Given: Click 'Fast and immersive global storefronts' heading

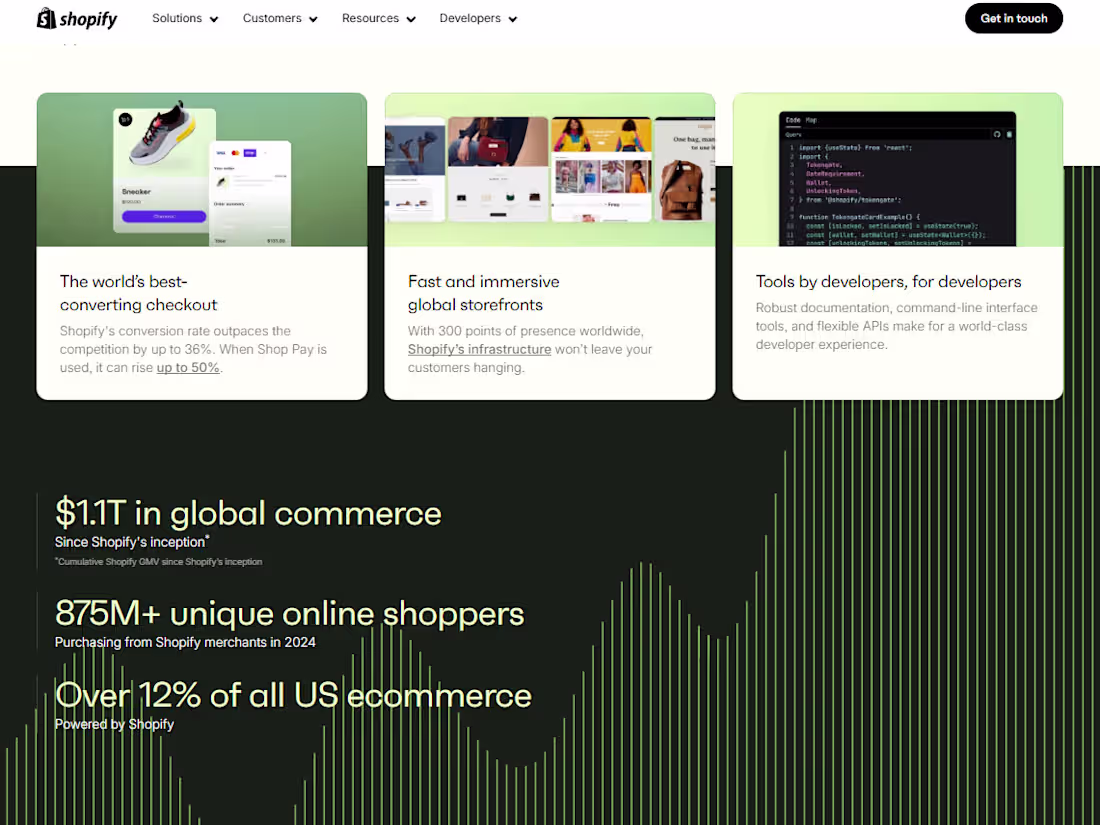Looking at the screenshot, I should pos(483,293).
